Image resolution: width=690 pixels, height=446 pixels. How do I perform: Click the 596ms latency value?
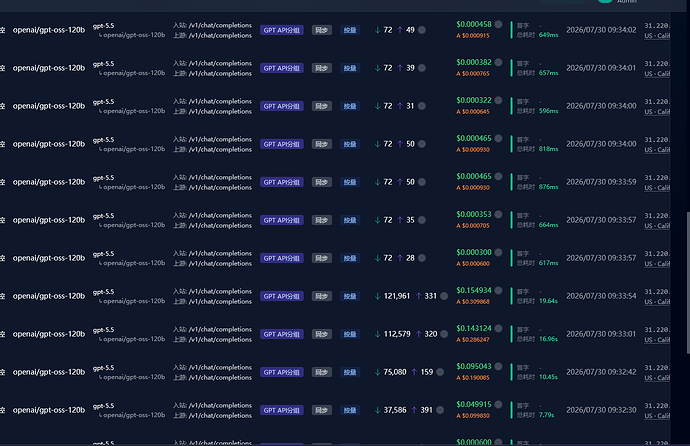pos(548,111)
